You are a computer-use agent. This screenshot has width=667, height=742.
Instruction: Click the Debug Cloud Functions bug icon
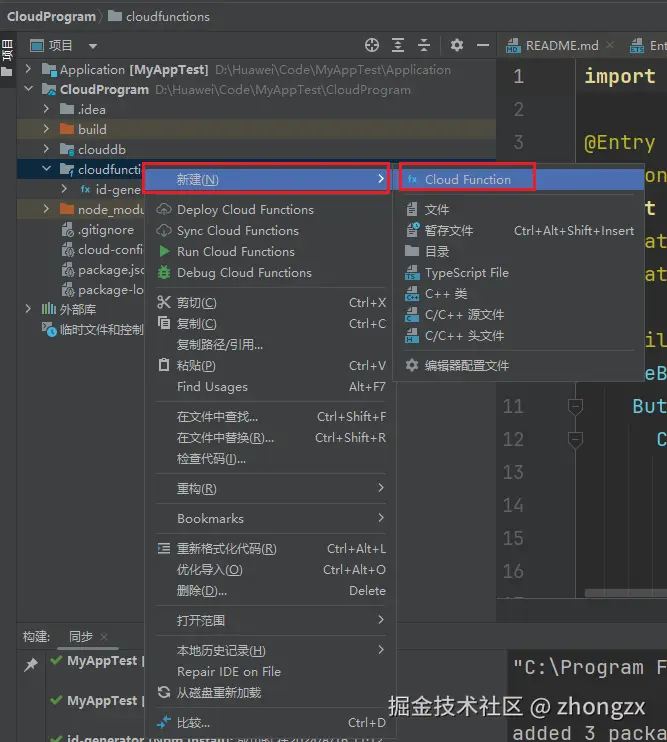[164, 273]
